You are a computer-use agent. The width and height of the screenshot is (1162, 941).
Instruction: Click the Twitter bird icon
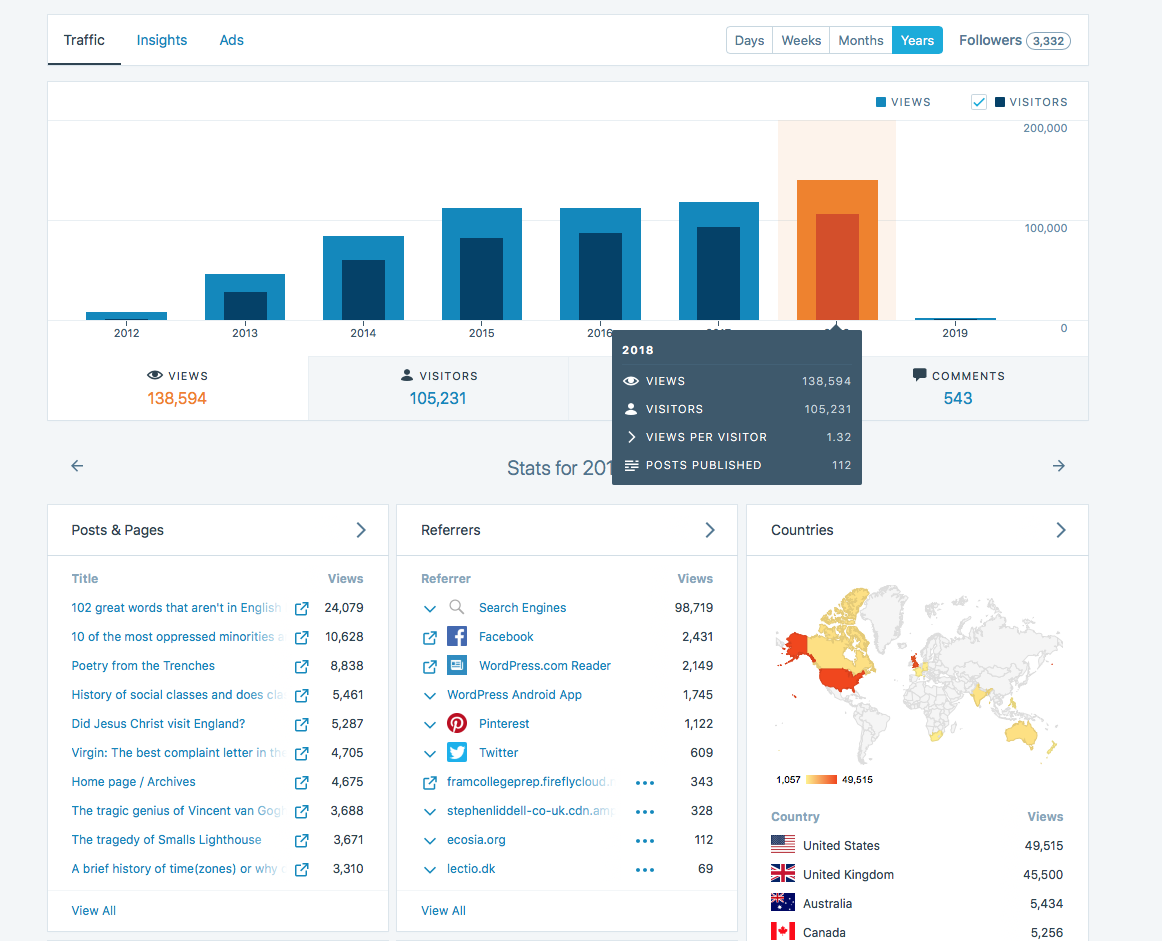[457, 753]
